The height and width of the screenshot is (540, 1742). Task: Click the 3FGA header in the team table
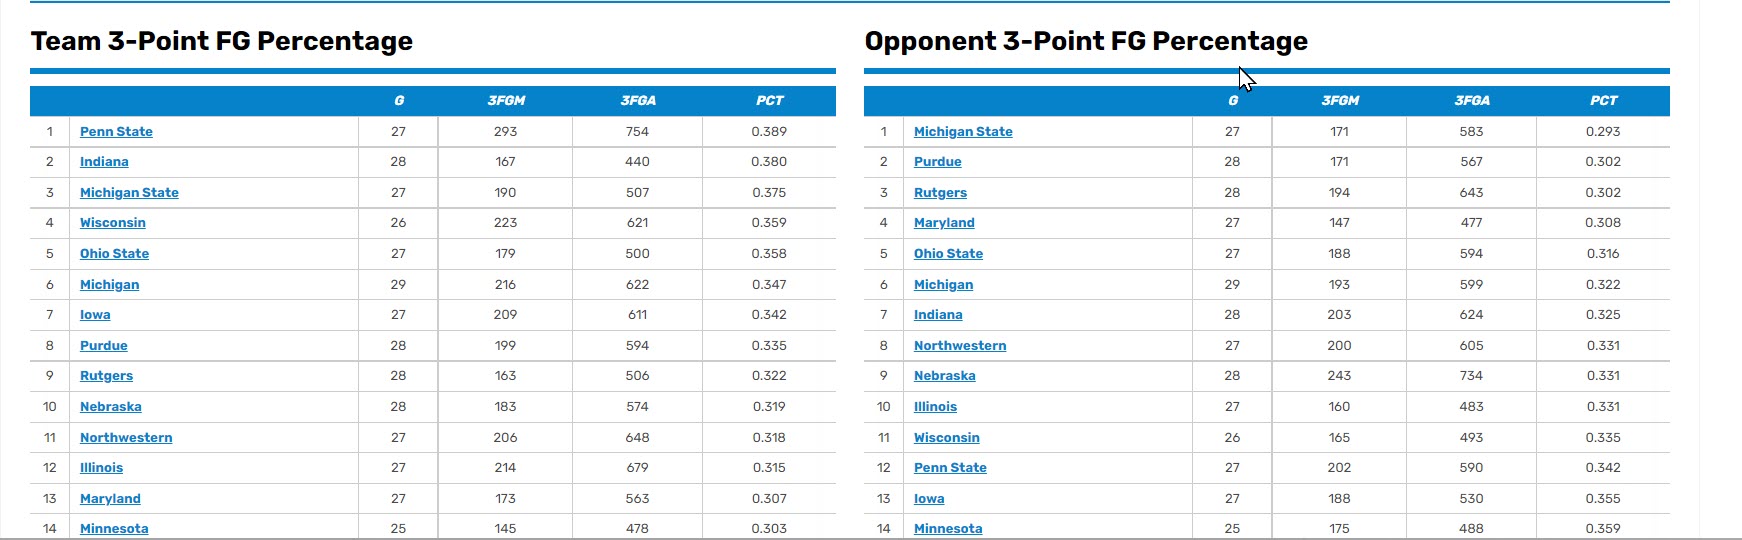(637, 101)
